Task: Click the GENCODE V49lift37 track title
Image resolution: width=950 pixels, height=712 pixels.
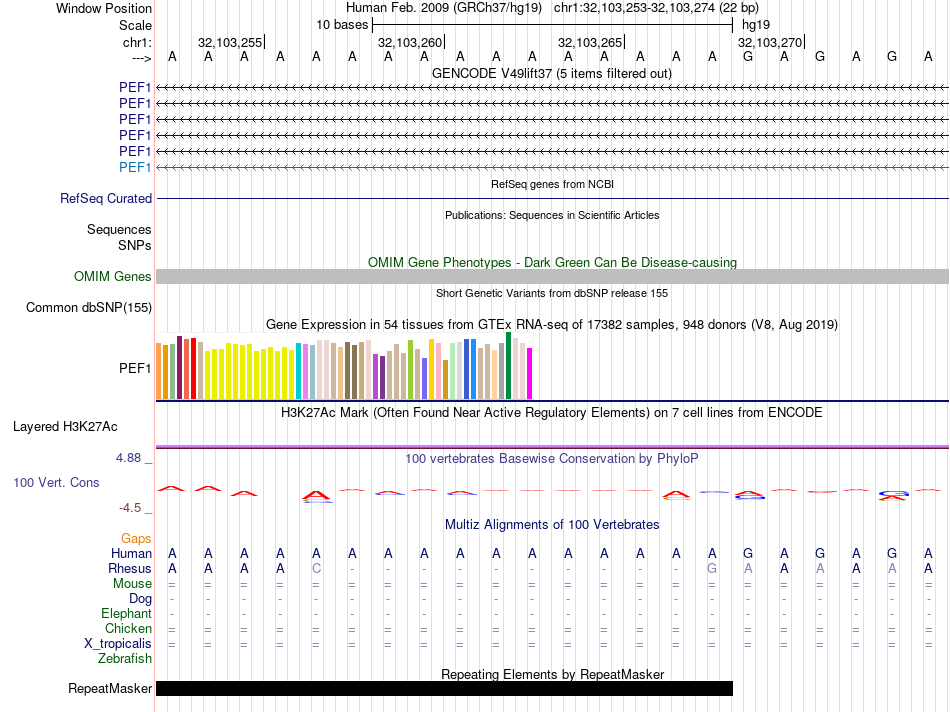Action: pyautogui.click(x=551, y=74)
